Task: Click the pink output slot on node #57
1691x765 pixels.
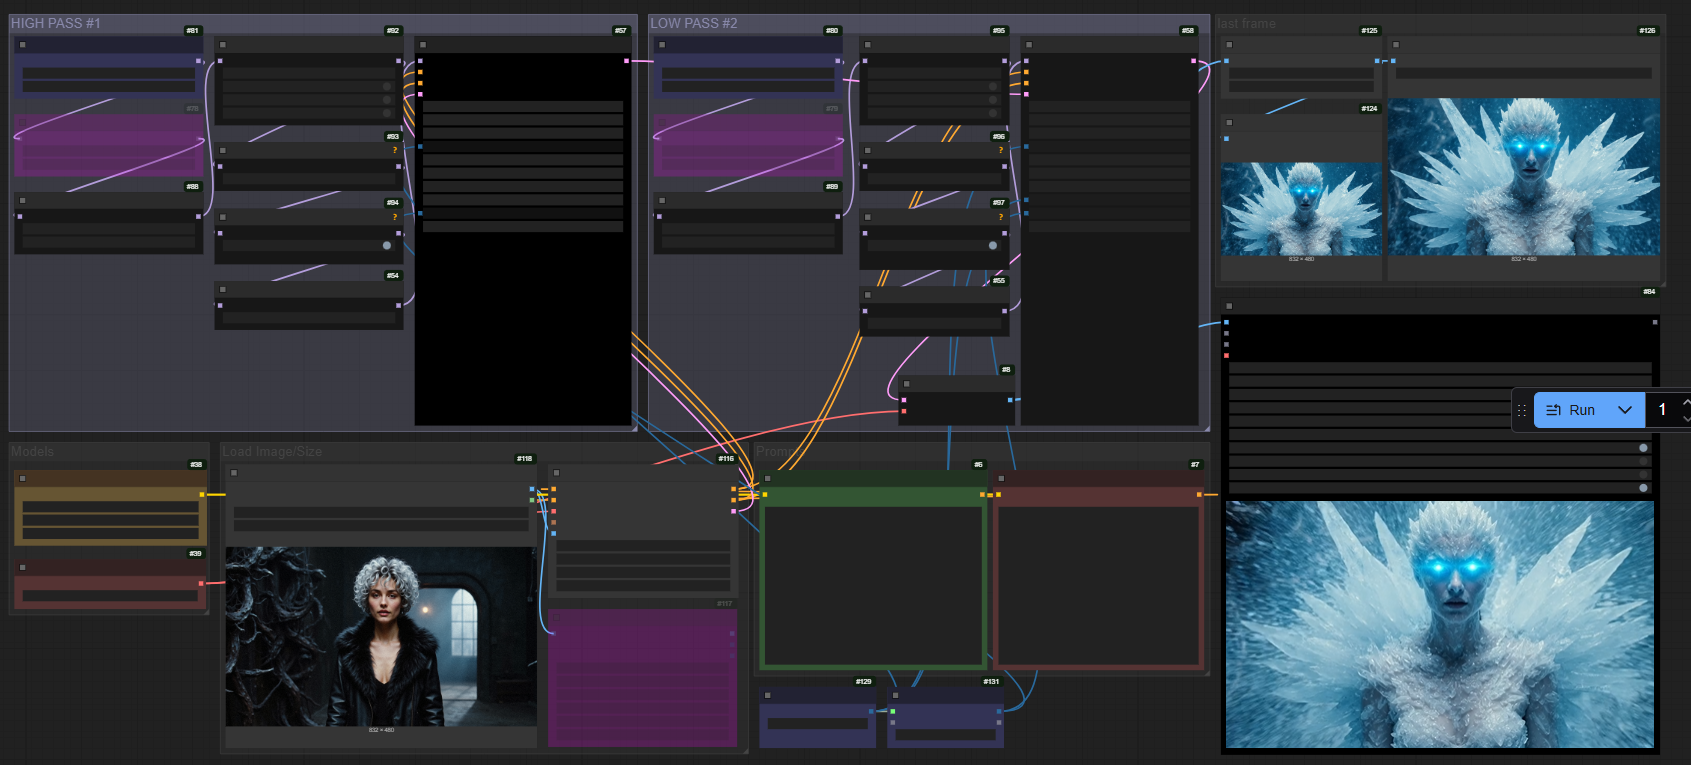Action: (627, 61)
